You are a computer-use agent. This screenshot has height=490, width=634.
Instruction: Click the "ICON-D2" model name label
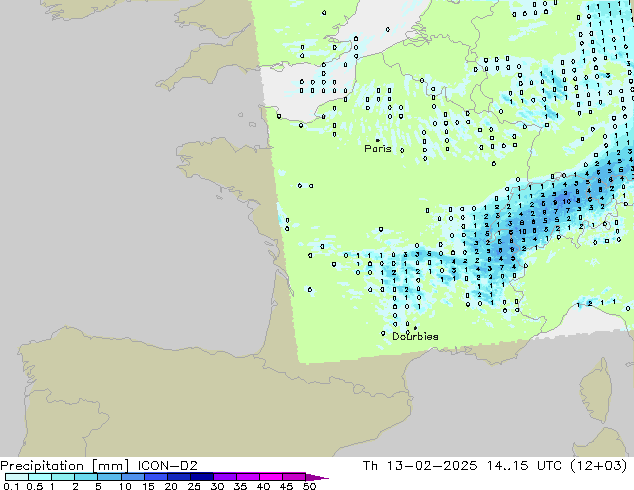[167, 466]
